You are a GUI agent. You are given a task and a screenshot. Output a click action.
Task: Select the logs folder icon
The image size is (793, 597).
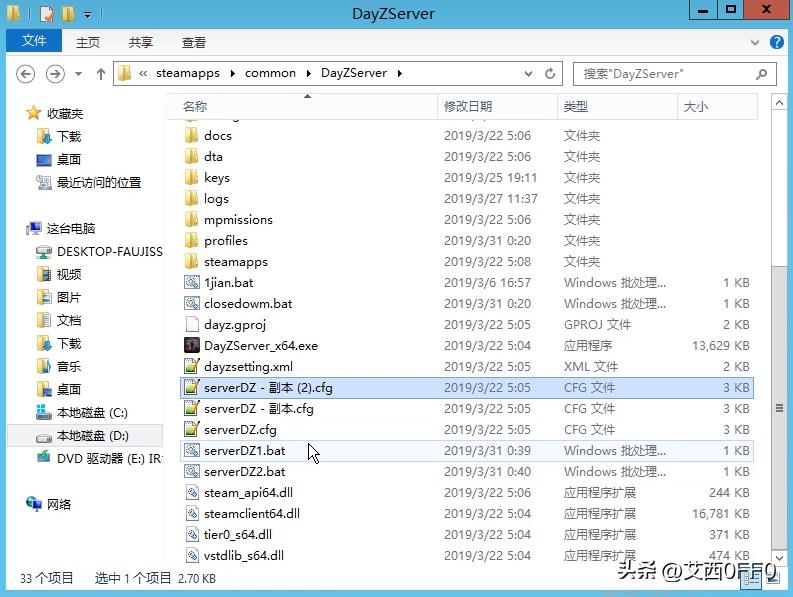192,198
